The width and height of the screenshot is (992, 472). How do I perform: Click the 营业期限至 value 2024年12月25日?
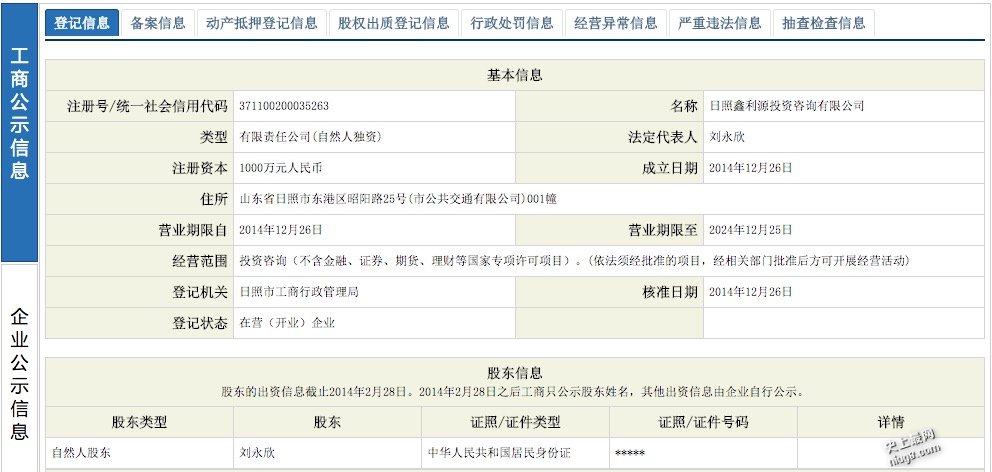click(x=750, y=230)
